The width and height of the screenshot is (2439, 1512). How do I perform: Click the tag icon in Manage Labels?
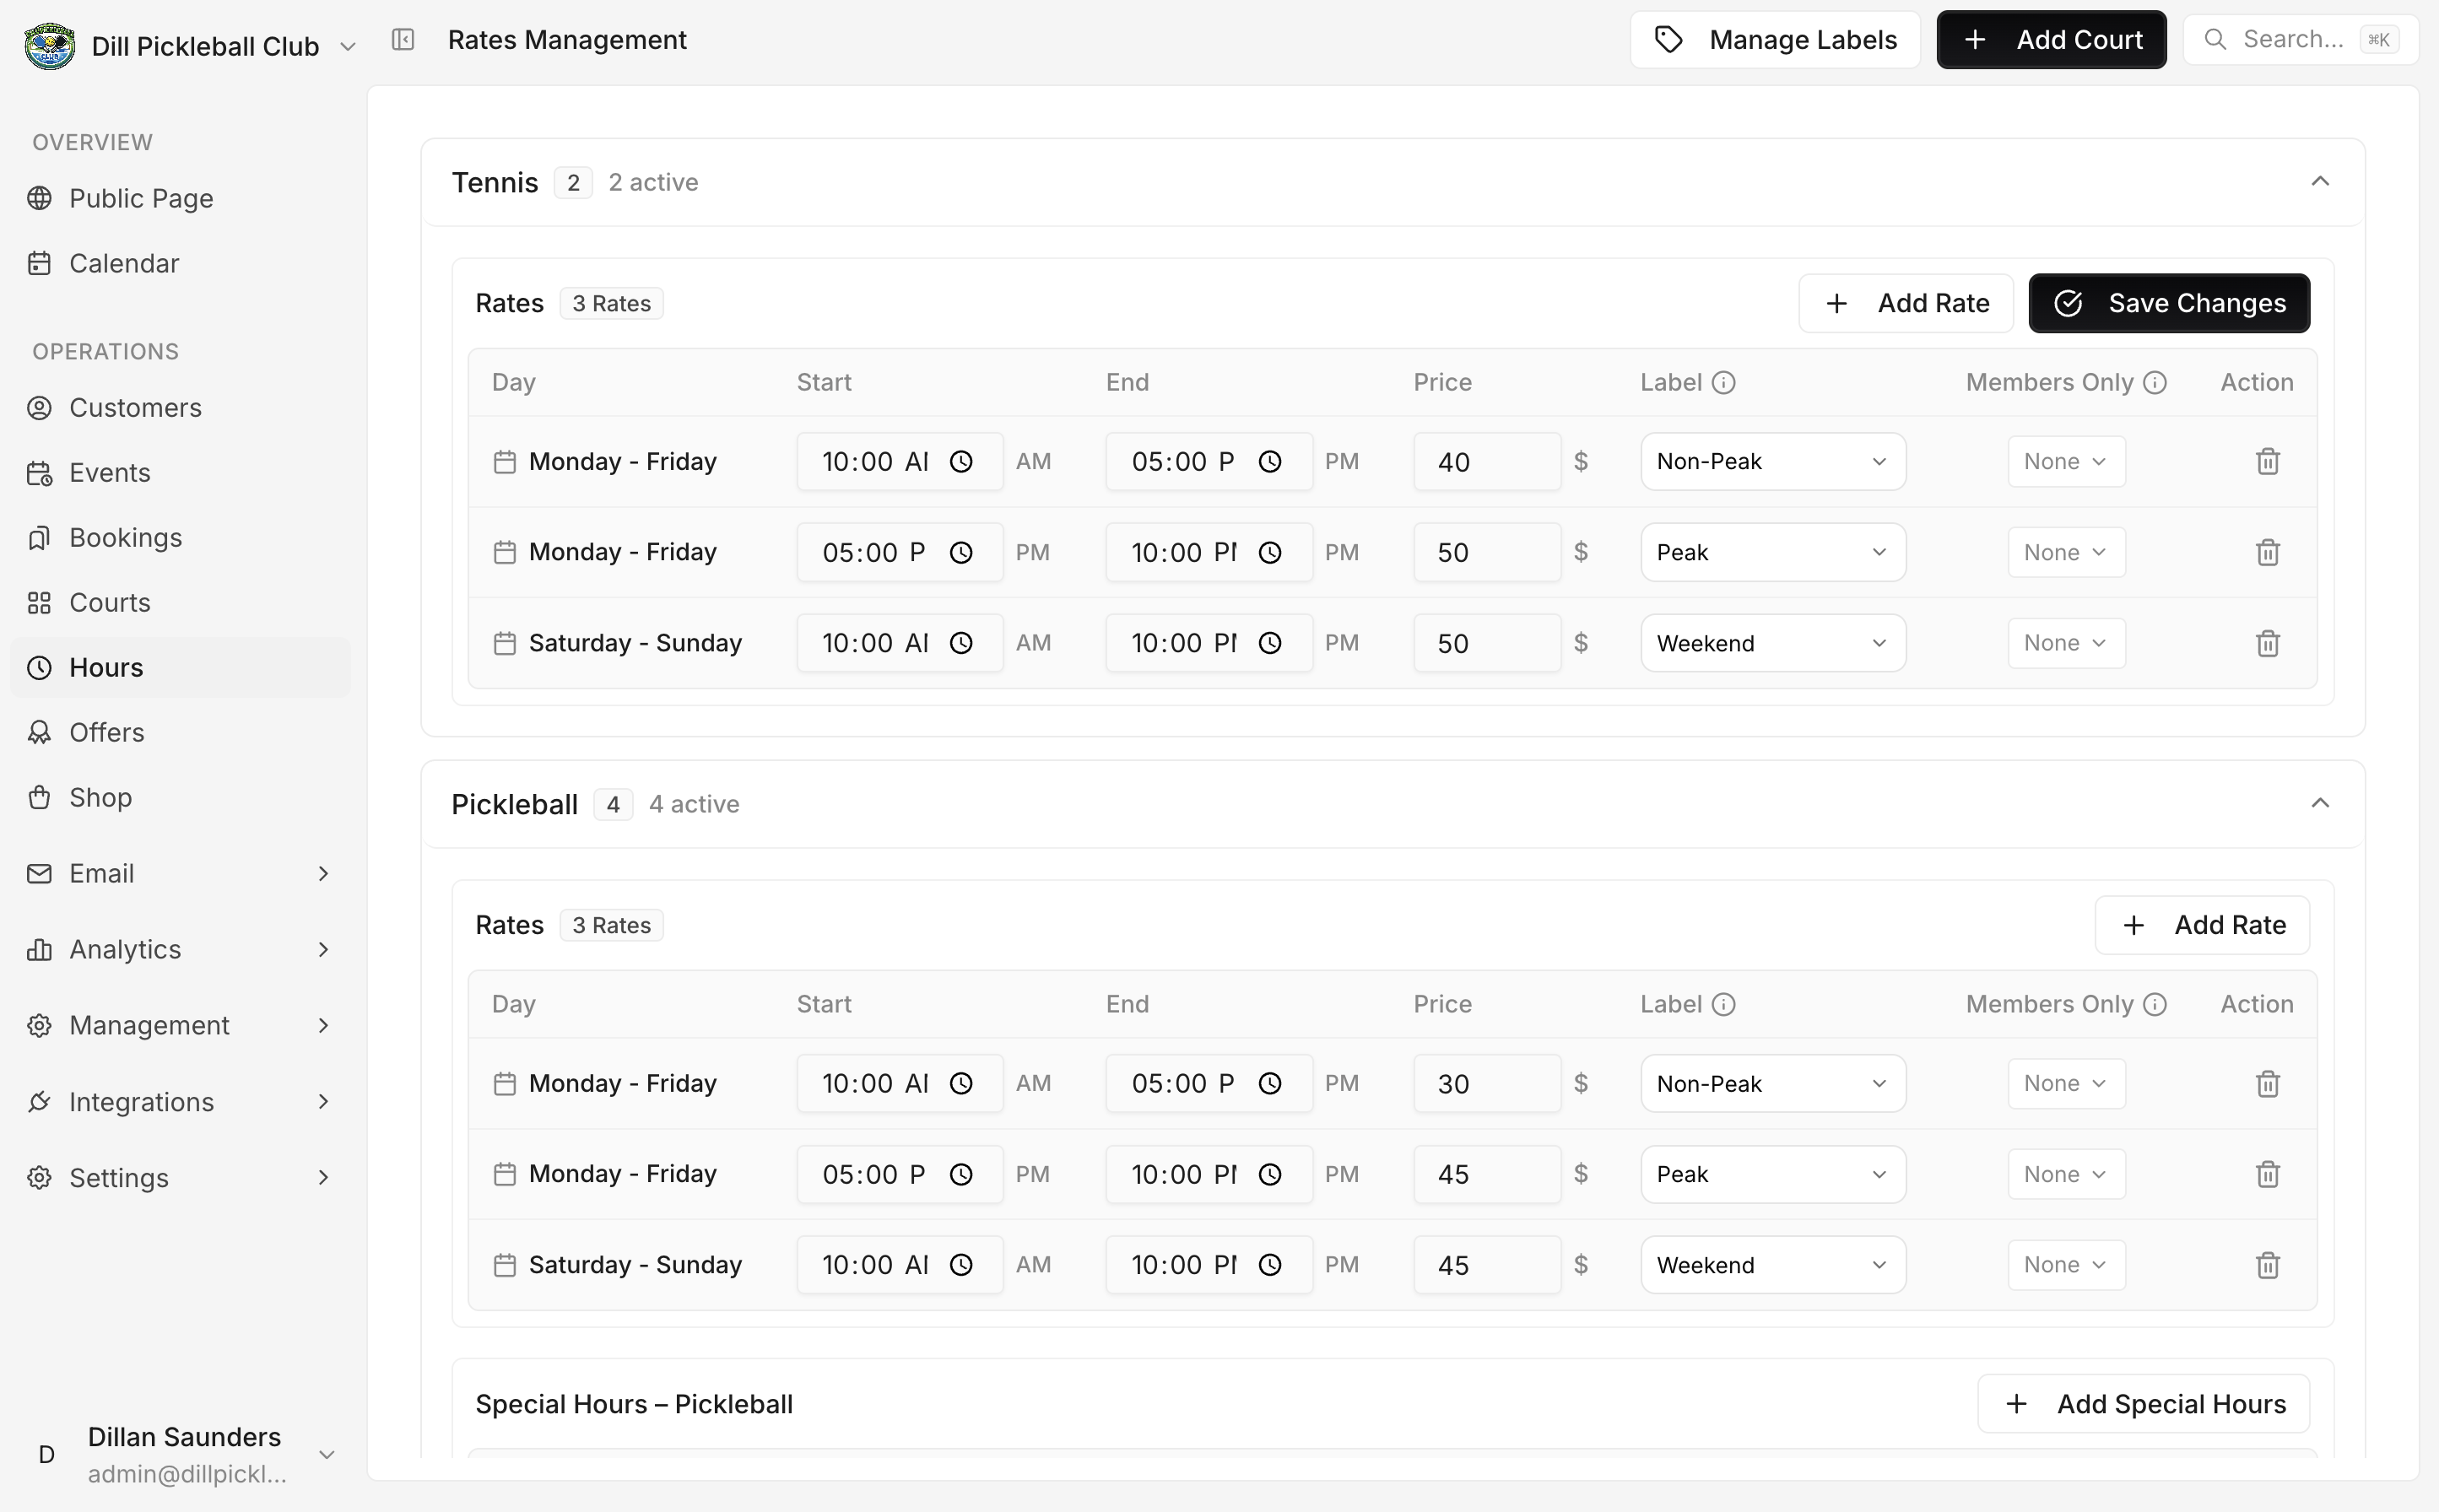click(x=1668, y=40)
